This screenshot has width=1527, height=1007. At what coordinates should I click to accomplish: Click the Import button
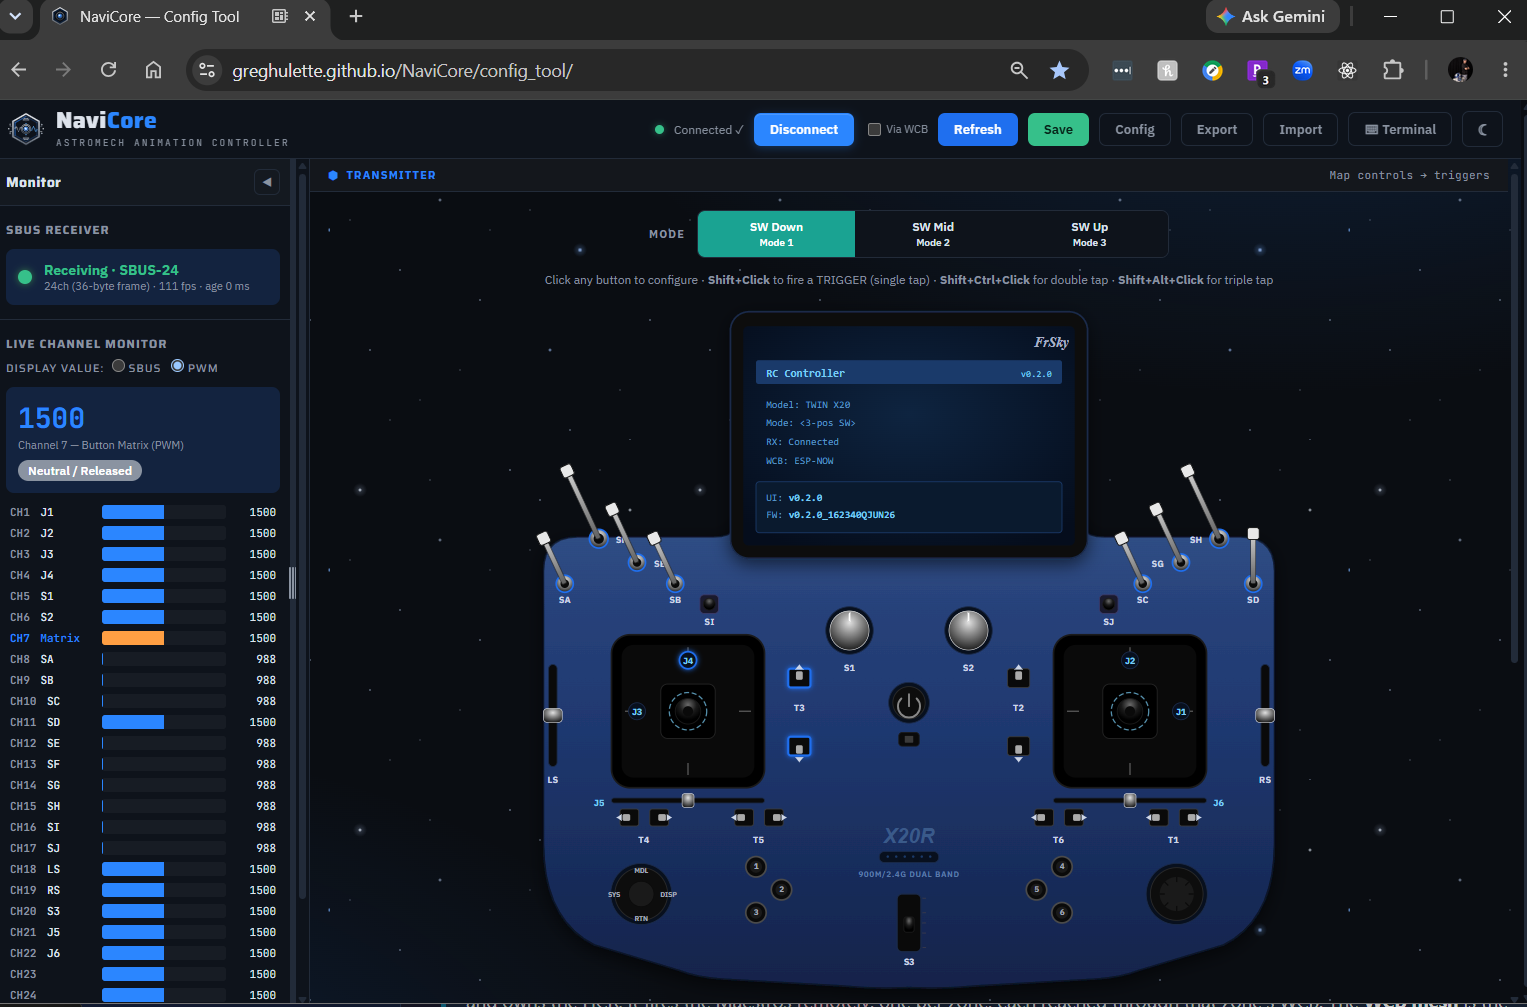click(1301, 130)
